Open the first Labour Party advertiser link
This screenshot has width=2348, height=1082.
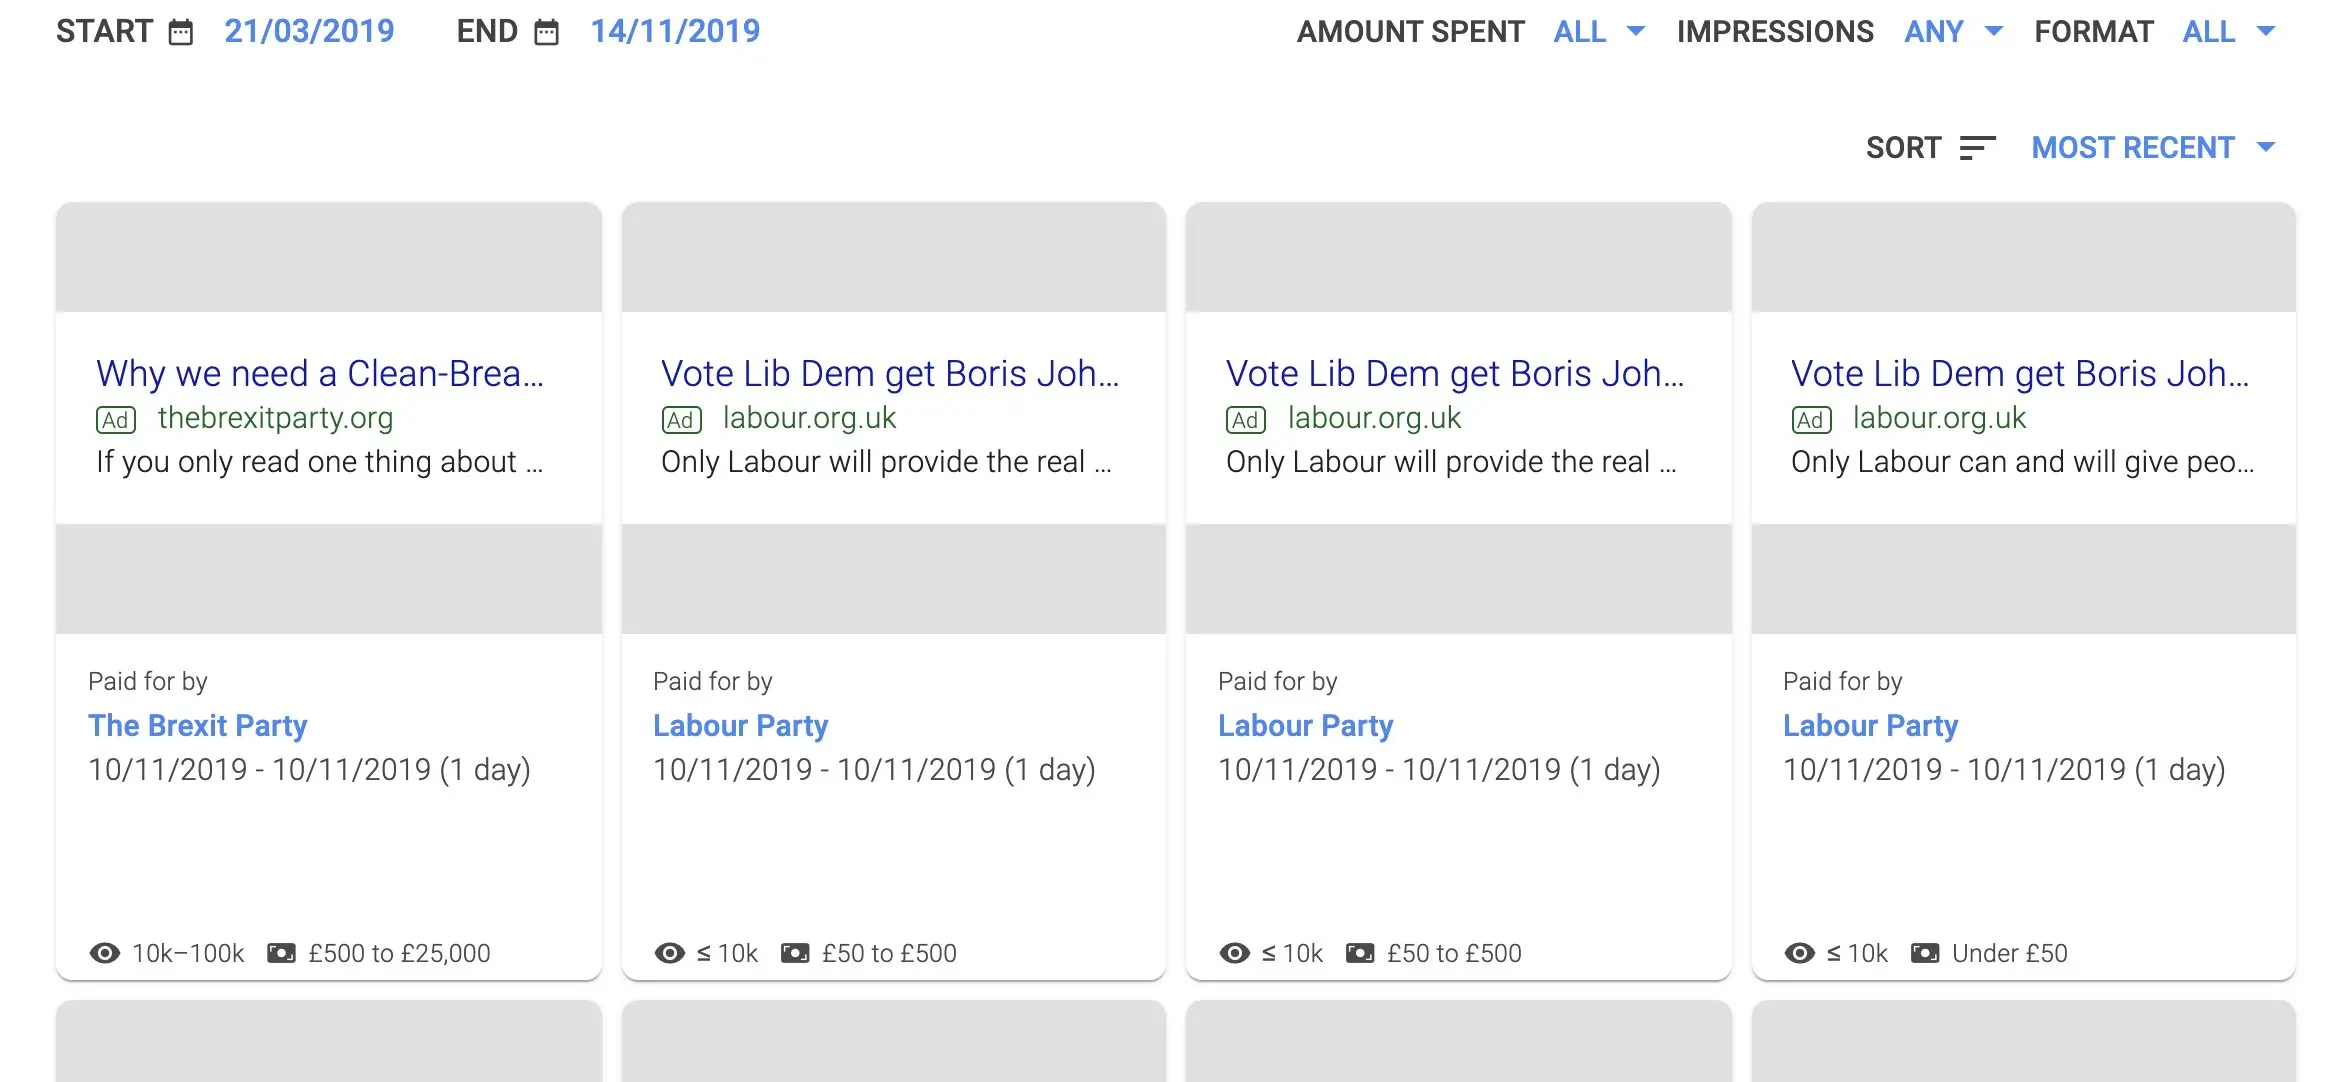(740, 725)
